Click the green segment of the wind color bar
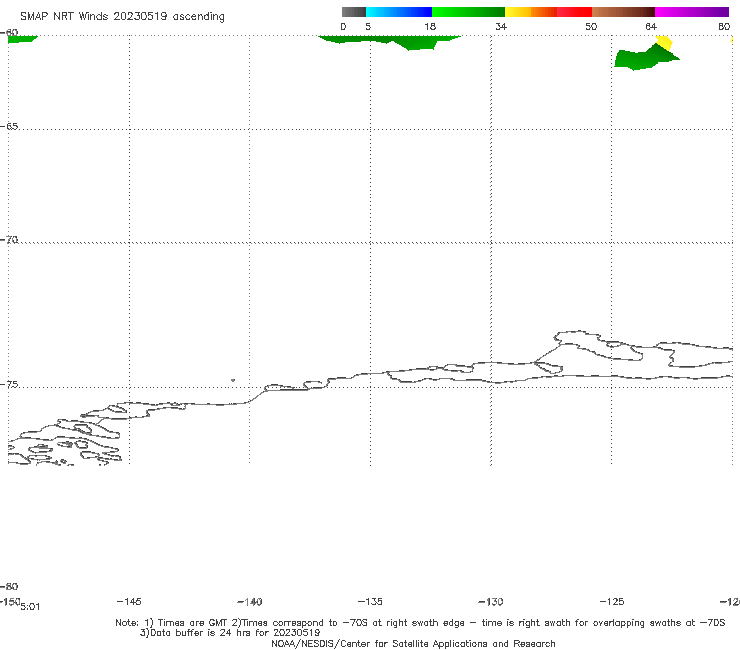This screenshot has width=740, height=650. [468, 12]
